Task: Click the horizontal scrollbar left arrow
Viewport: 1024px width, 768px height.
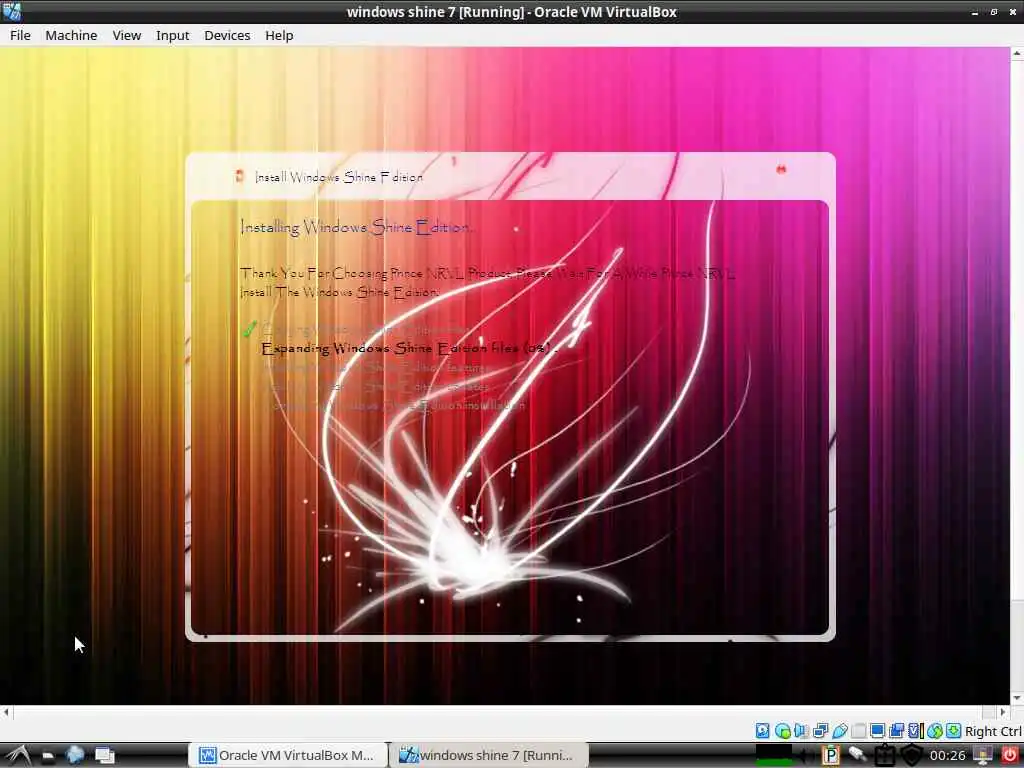Action: coord(6,712)
